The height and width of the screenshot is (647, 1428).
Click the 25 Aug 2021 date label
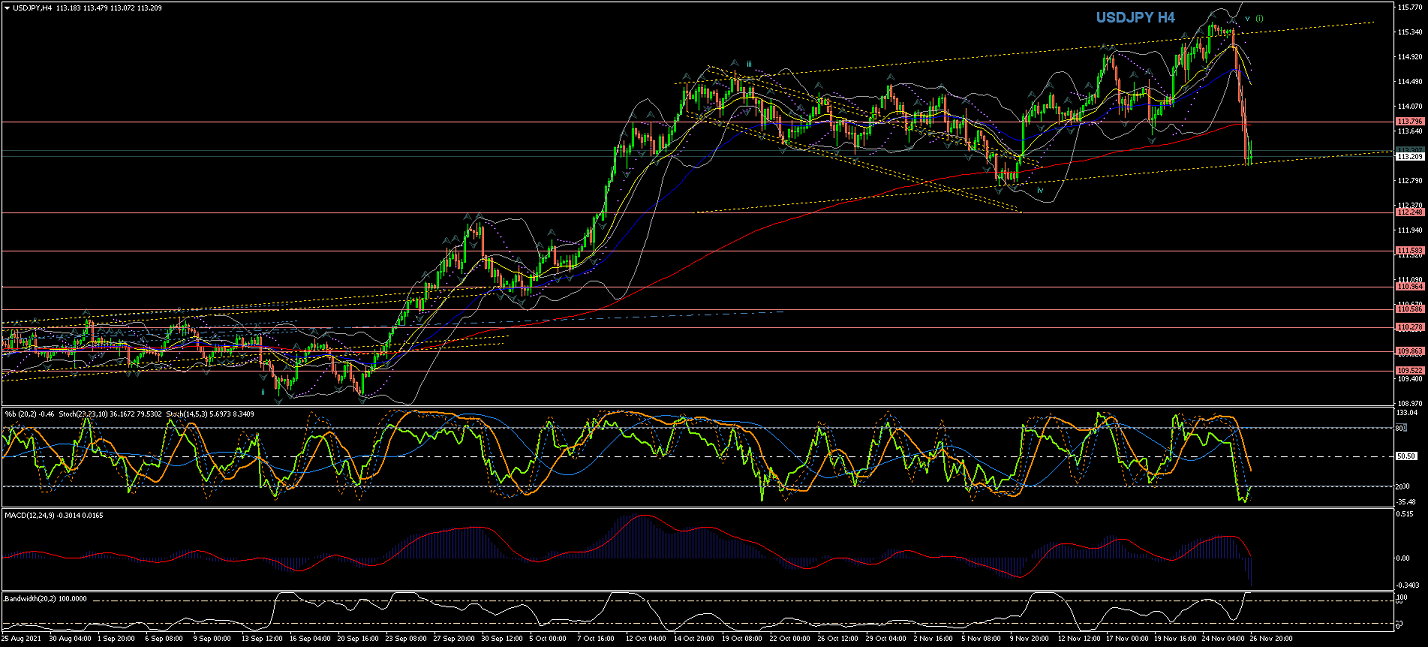click(19, 637)
